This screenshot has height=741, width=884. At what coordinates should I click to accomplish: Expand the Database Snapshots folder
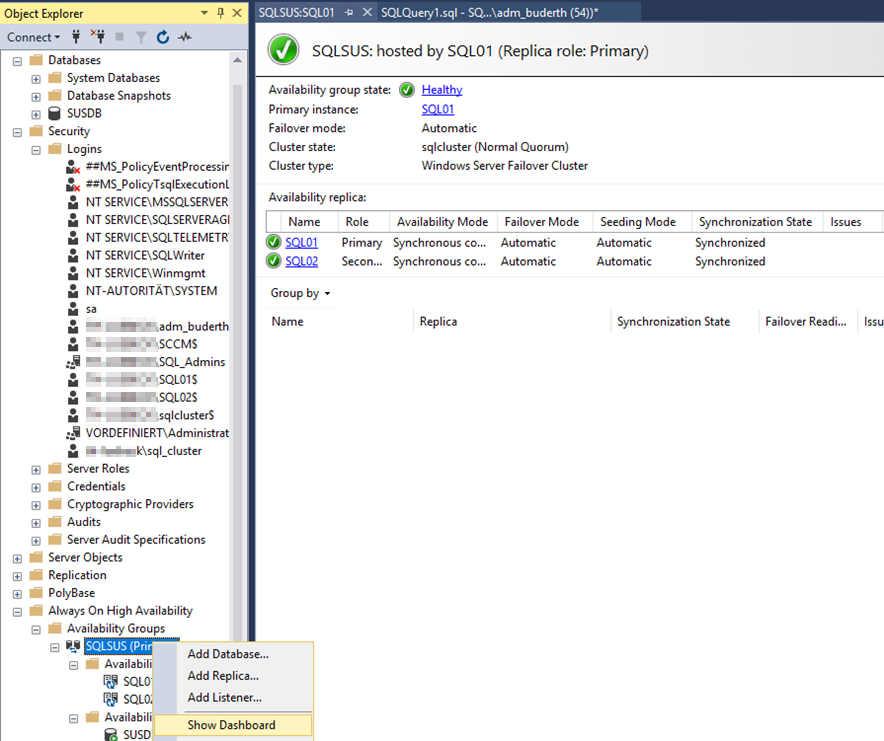point(36,96)
